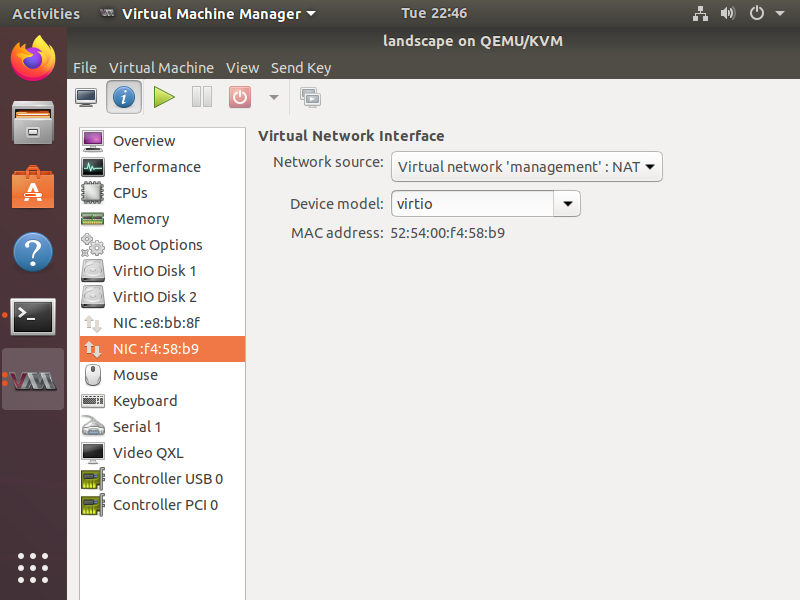800x600 pixels.
Task: Open the View menu
Action: click(x=242, y=68)
